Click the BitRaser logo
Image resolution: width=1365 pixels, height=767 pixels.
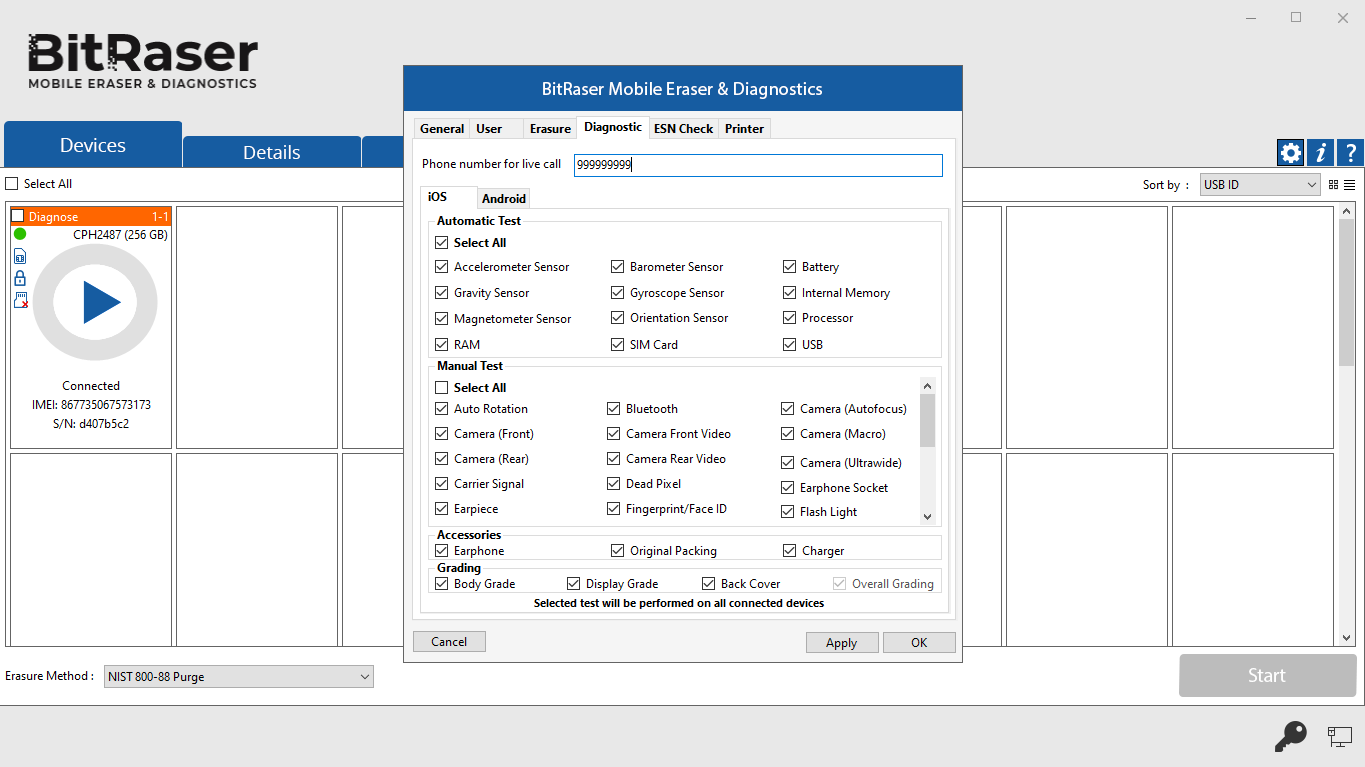(x=143, y=62)
